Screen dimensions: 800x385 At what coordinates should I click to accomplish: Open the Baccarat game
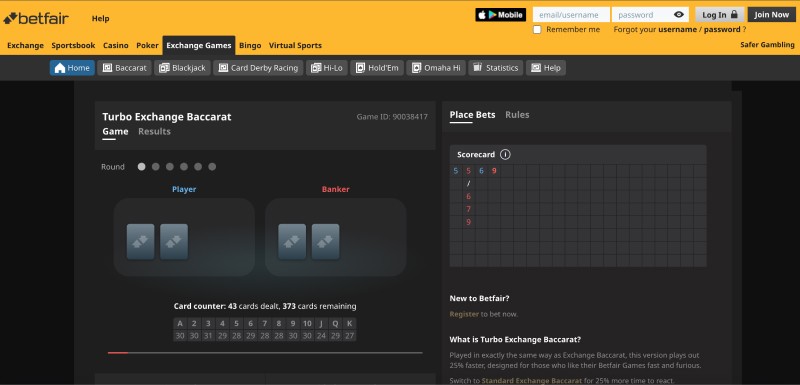124,68
